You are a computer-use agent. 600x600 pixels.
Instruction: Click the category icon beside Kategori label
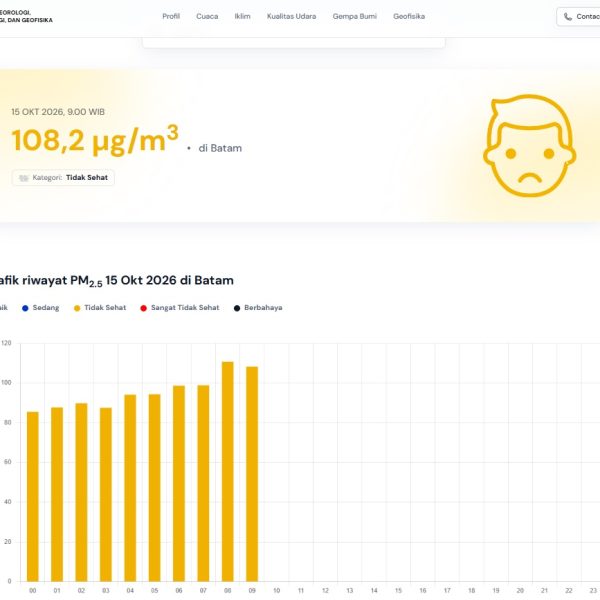pyautogui.click(x=24, y=178)
